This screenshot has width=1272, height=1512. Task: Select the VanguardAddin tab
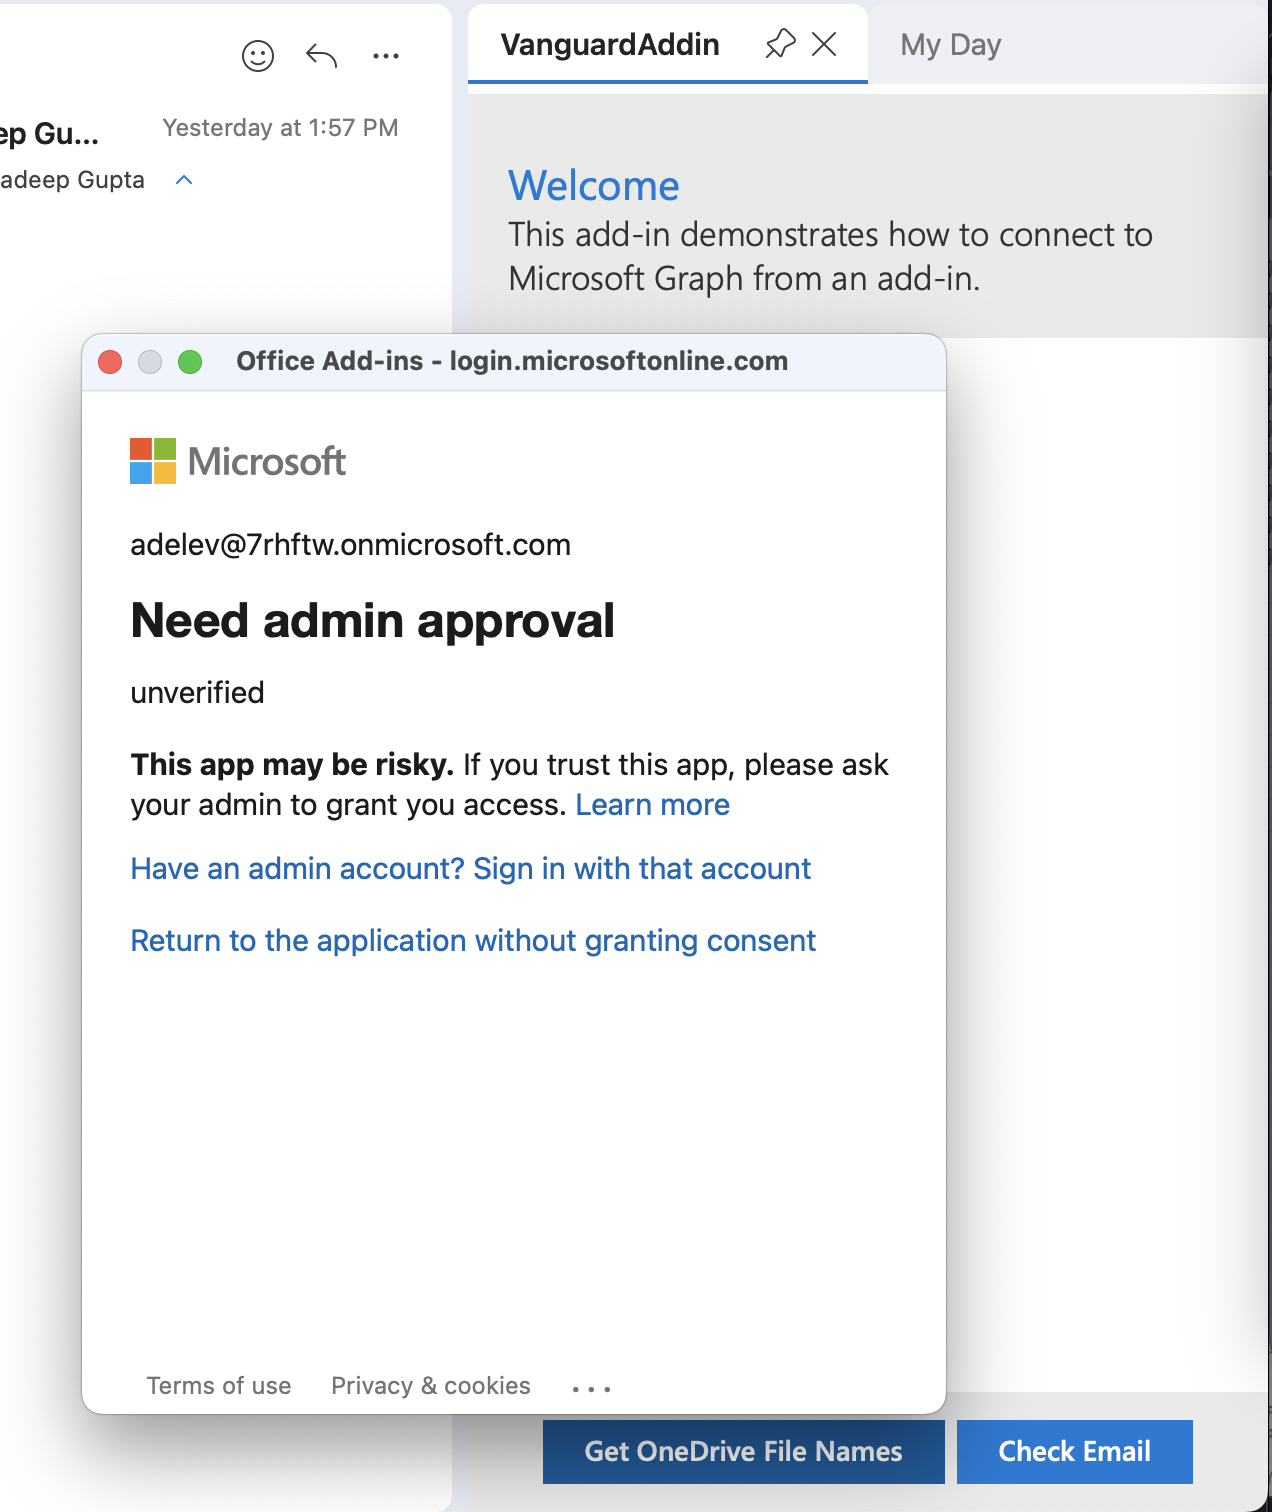coord(610,44)
